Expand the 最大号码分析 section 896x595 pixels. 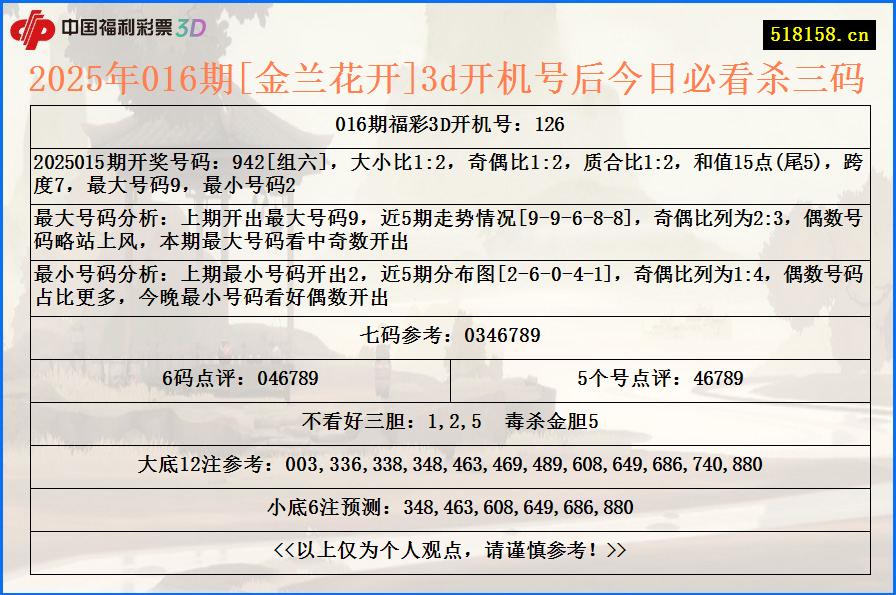coord(448,231)
